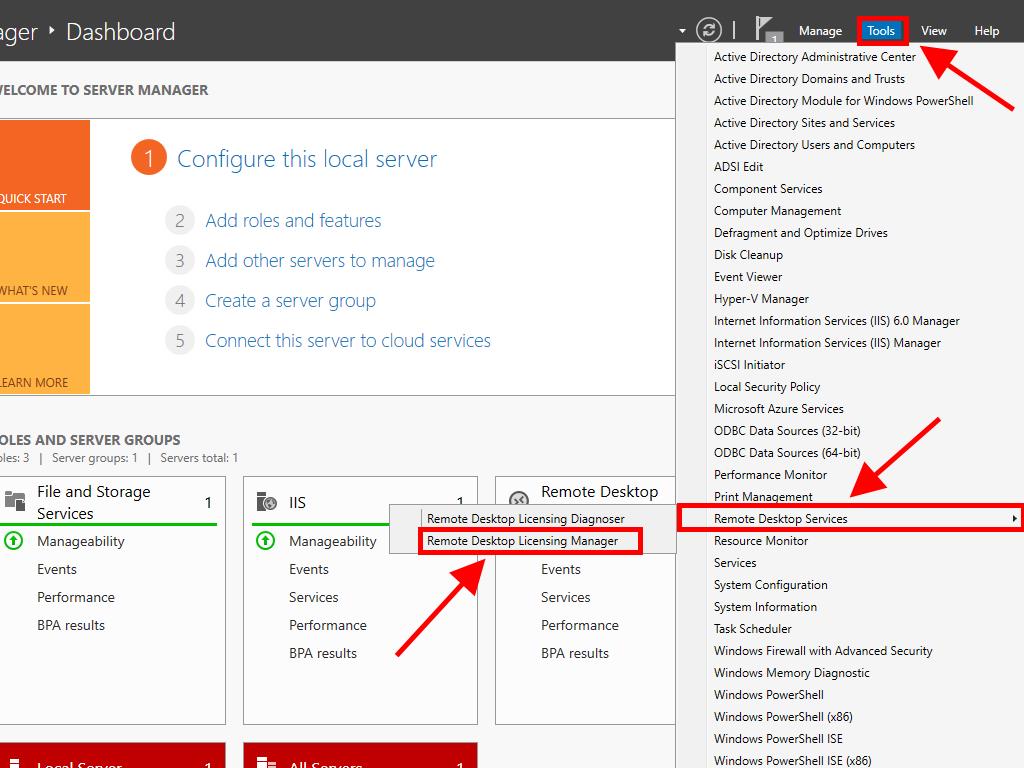Screen dimensions: 1024x768
Task: Open the dropdown arrow left of Refresh
Action: click(x=682, y=31)
